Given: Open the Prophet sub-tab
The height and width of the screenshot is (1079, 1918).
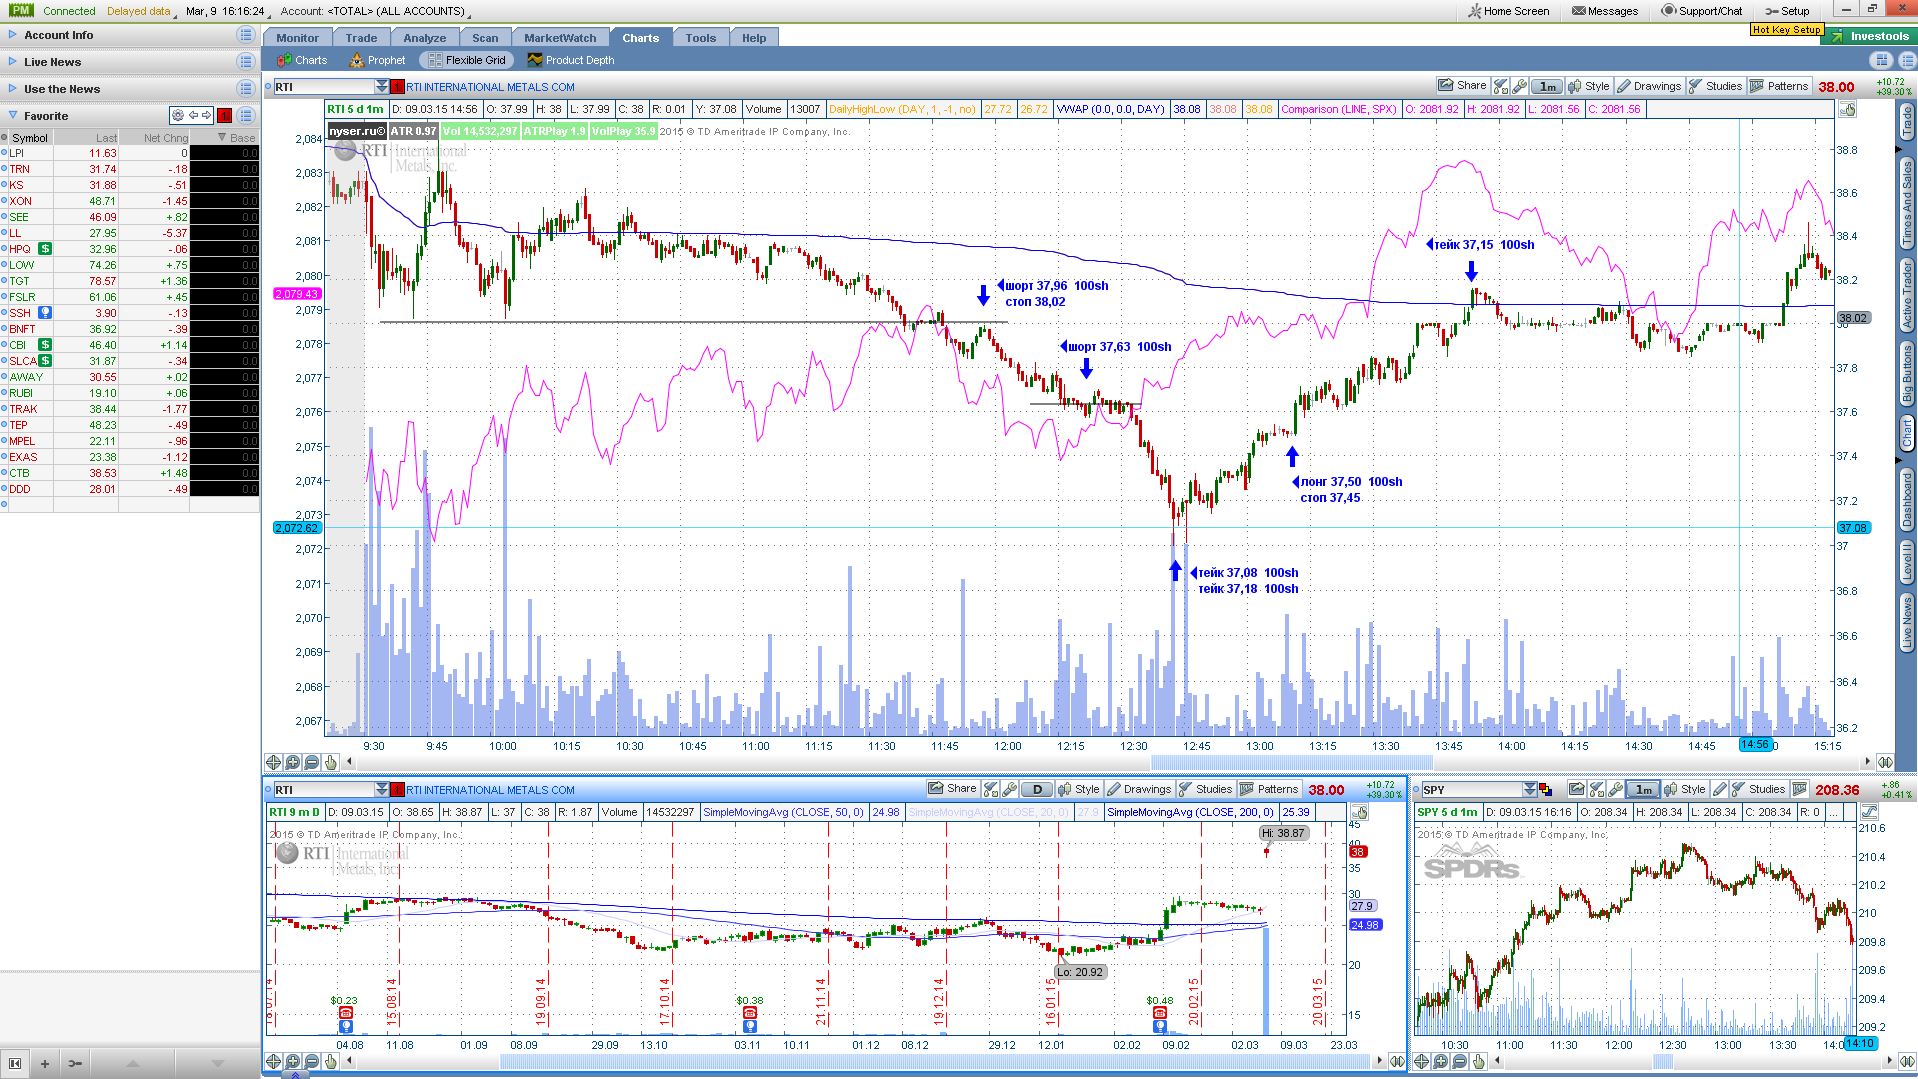Looking at the screenshot, I should click(x=377, y=60).
